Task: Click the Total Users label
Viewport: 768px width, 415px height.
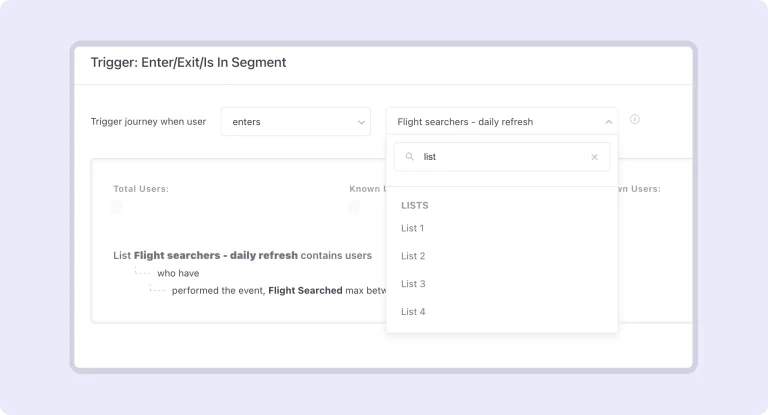Action: [141, 188]
